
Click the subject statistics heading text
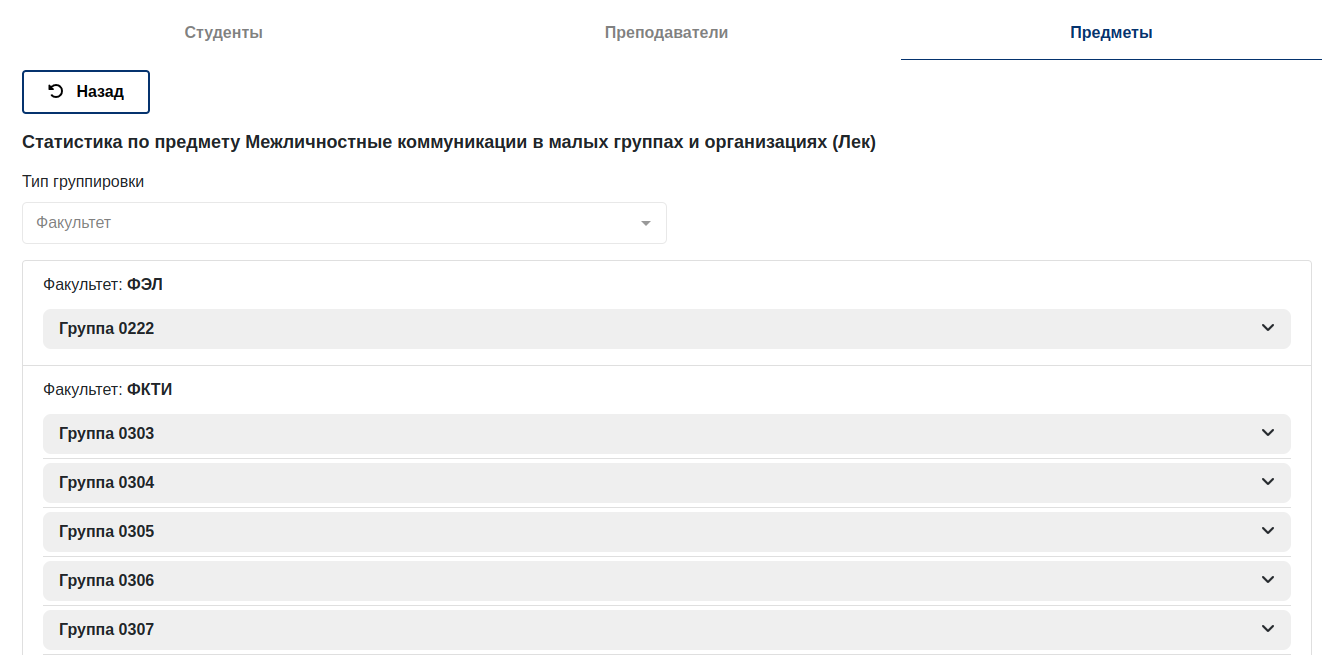[449, 143]
